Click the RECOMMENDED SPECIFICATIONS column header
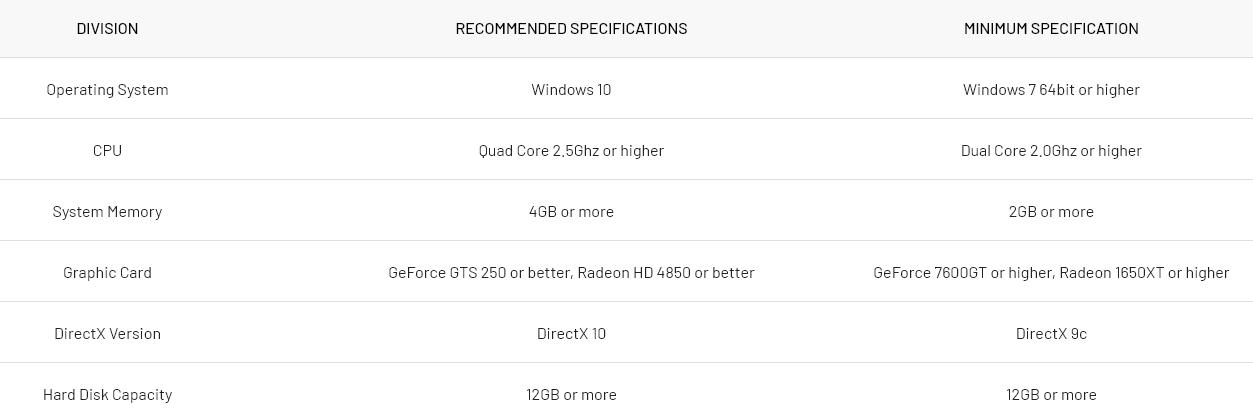This screenshot has height=418, width=1253. point(571,28)
